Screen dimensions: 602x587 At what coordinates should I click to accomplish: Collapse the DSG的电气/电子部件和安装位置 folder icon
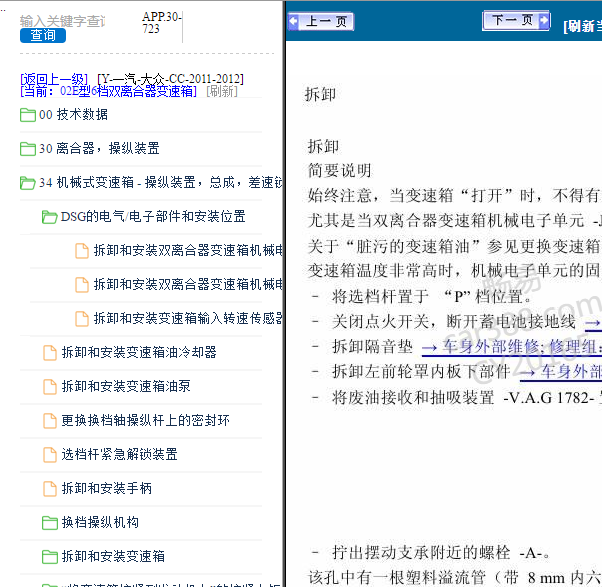50,217
